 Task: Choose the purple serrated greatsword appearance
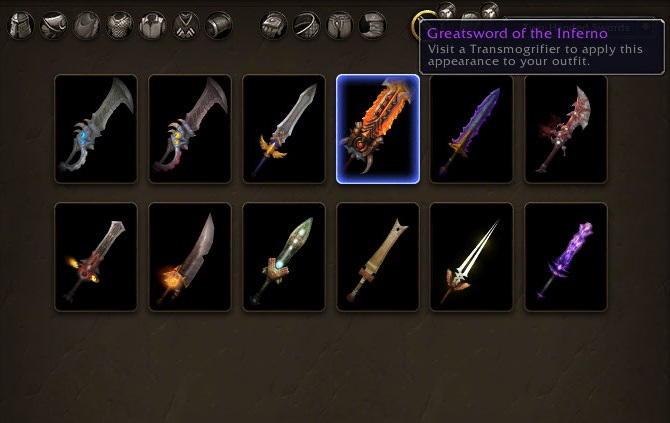coord(472,129)
